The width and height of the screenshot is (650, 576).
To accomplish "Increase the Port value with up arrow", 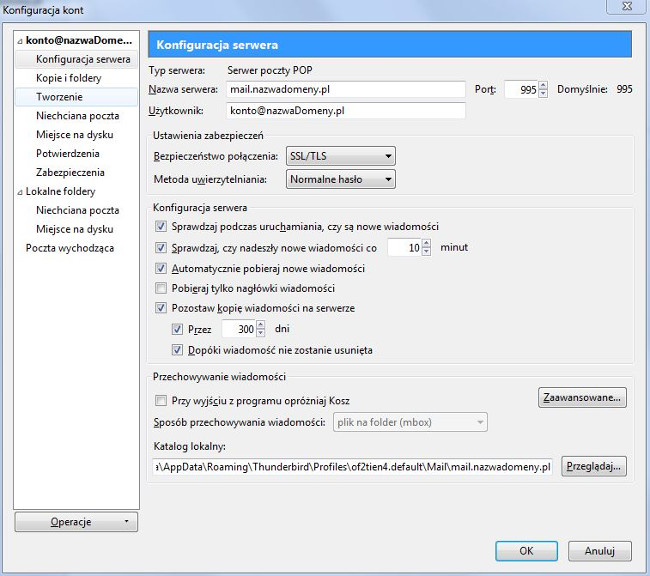I will click(x=543, y=85).
